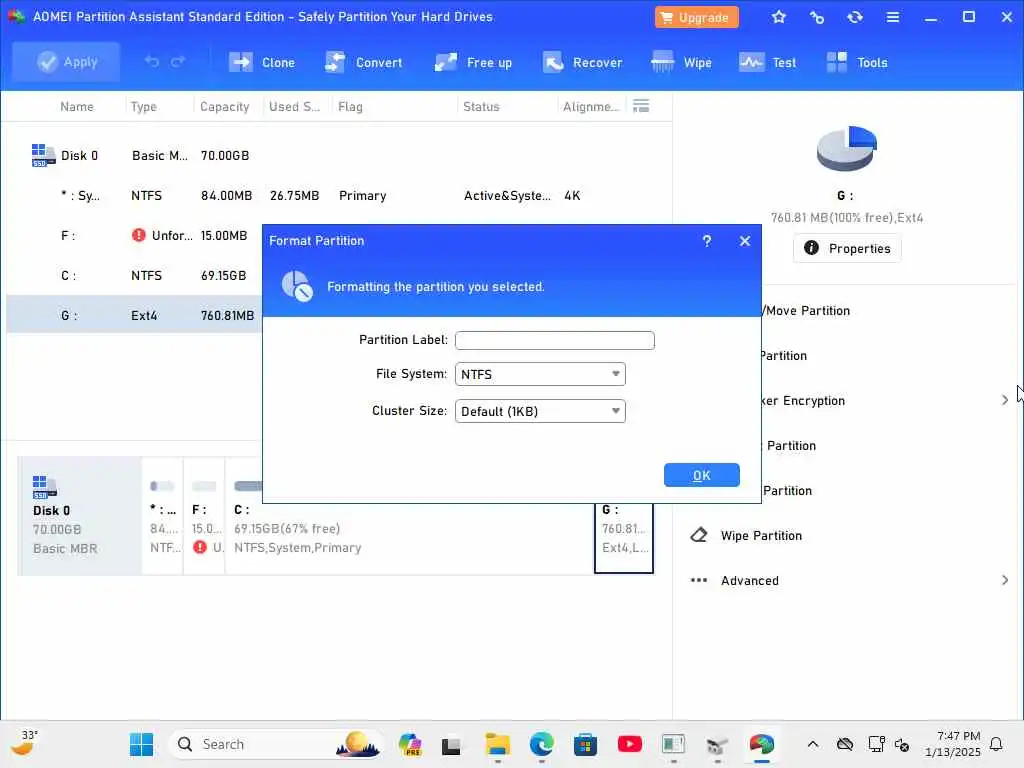Click the Advanced option
The width and height of the screenshot is (1024, 768).
[x=749, y=581]
